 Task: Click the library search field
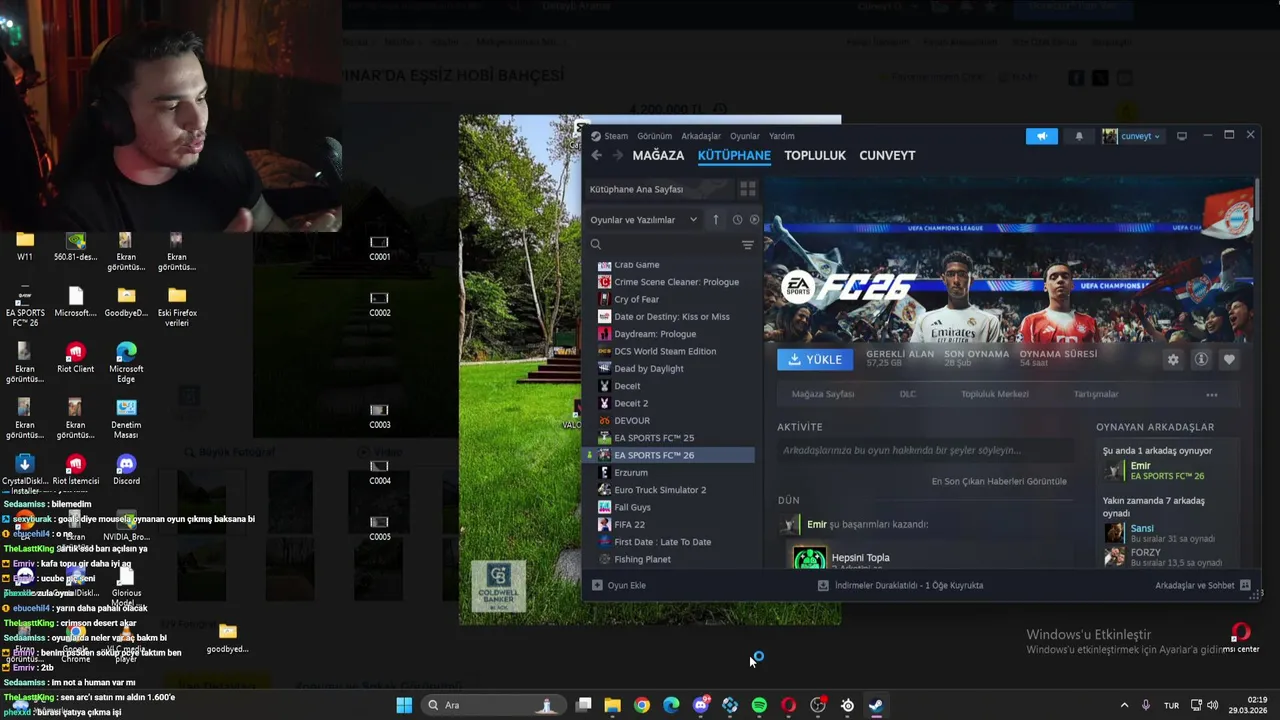pyautogui.click(x=665, y=244)
